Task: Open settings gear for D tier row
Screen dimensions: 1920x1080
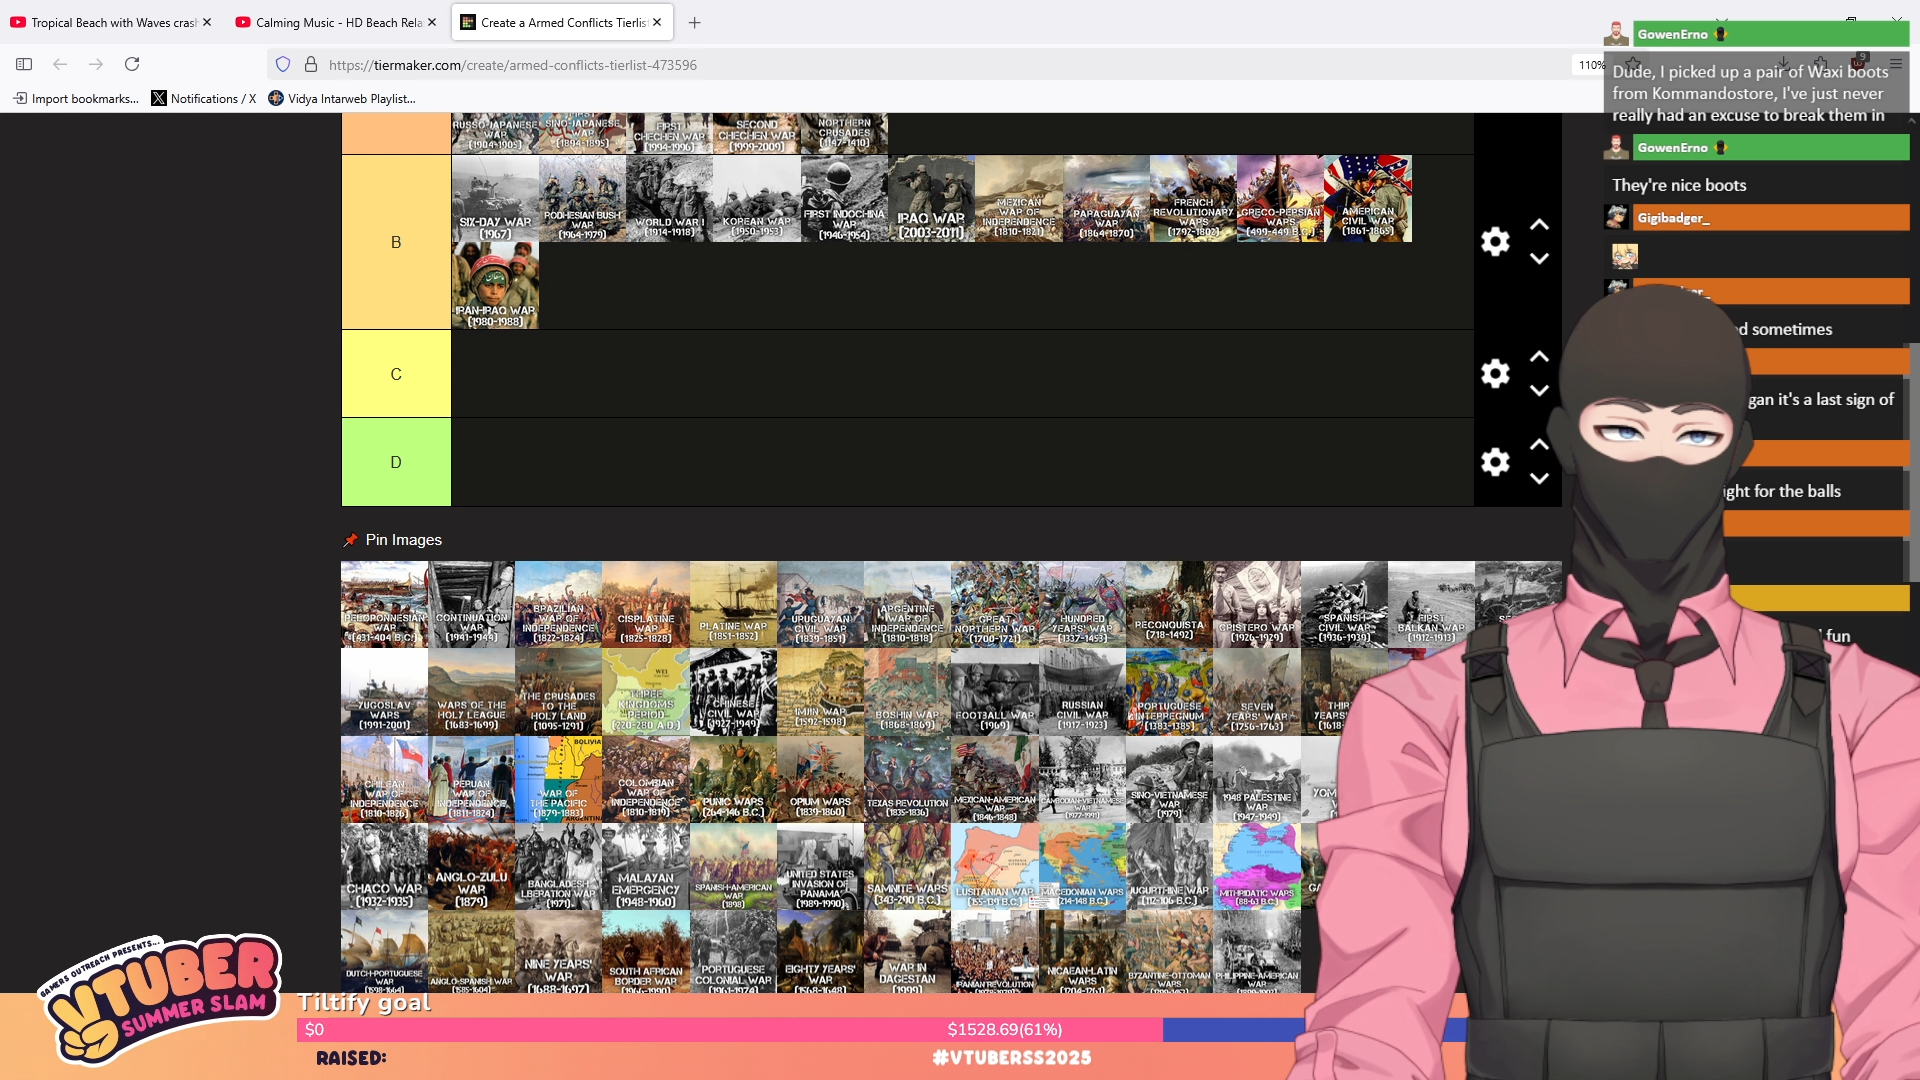Action: click(1495, 461)
